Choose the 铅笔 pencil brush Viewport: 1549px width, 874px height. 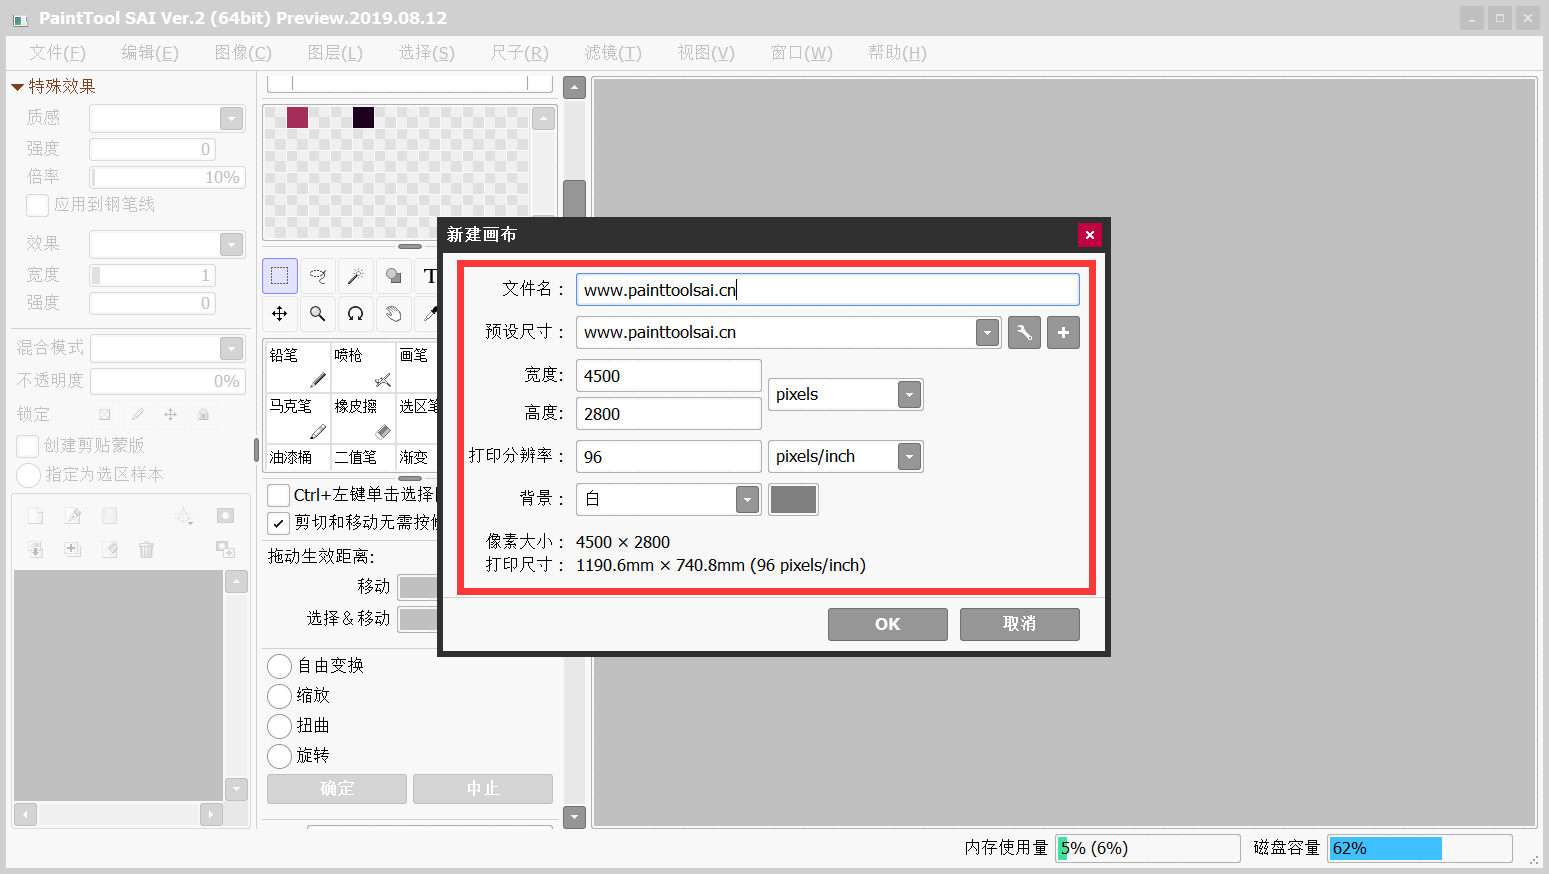[x=298, y=367]
